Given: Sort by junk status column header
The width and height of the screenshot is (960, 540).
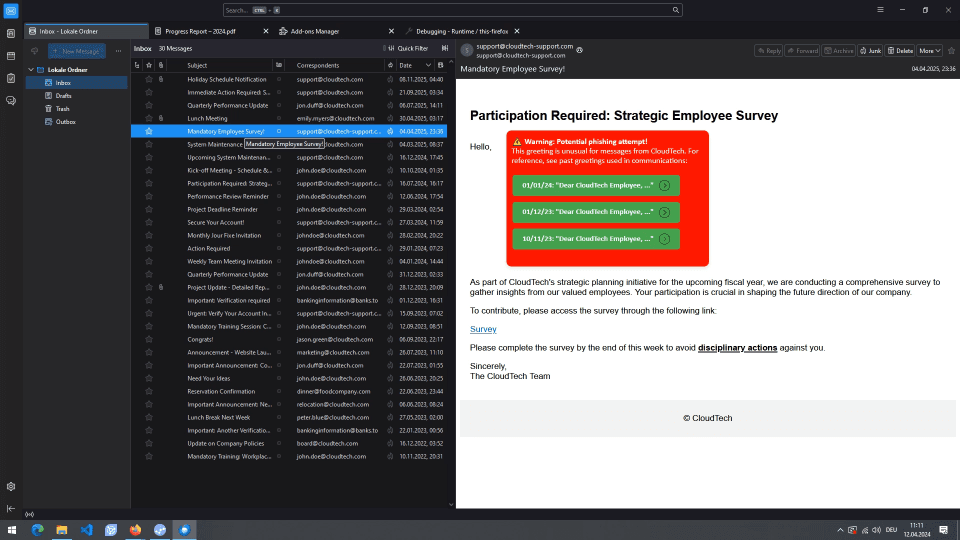Looking at the screenshot, I should click(x=390, y=66).
